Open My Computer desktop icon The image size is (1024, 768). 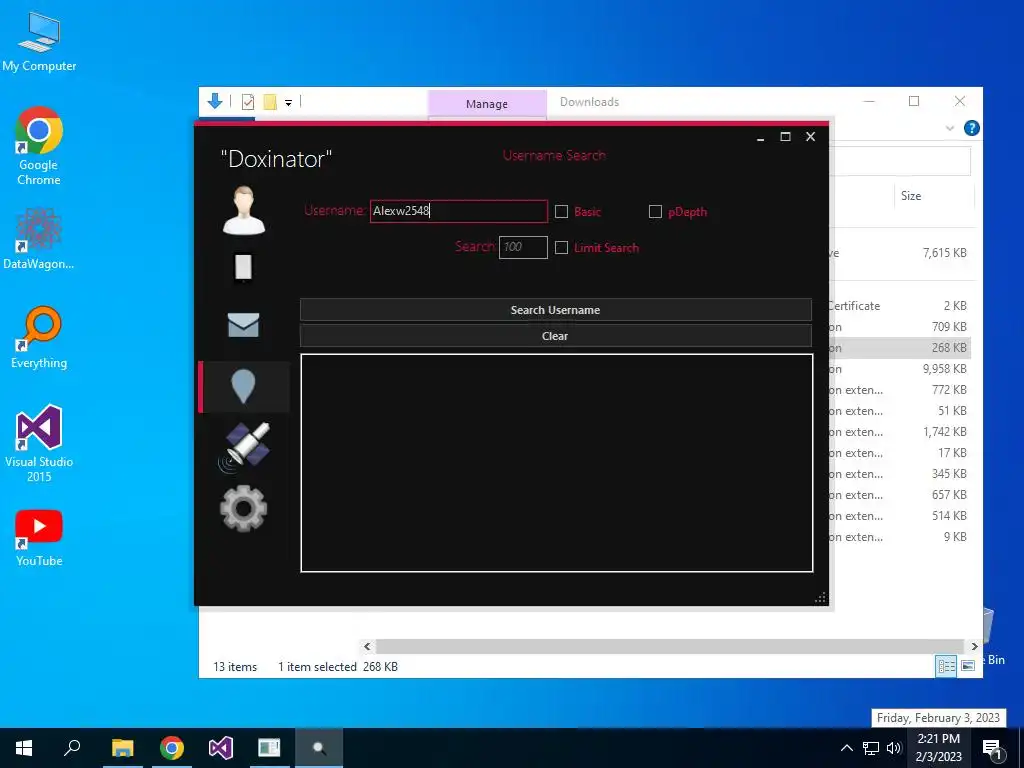[x=39, y=42]
